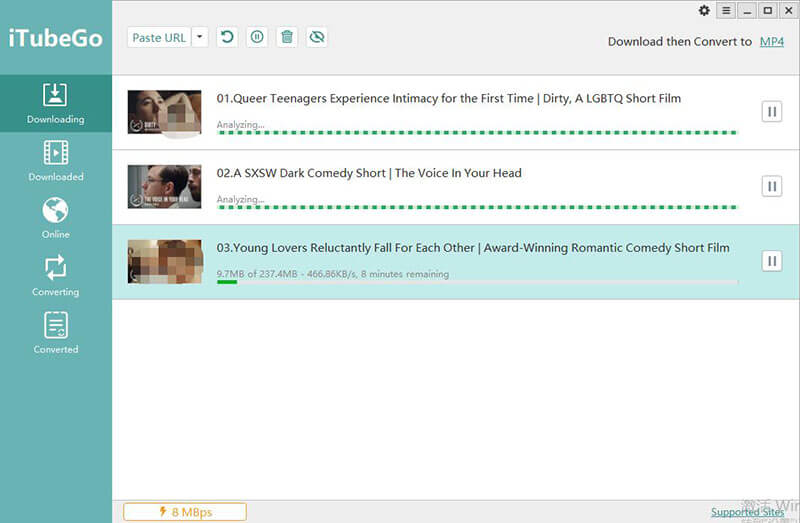Click thumbnail of The Voice In Your Head
Image resolution: width=800 pixels, height=523 pixels.
(x=164, y=187)
